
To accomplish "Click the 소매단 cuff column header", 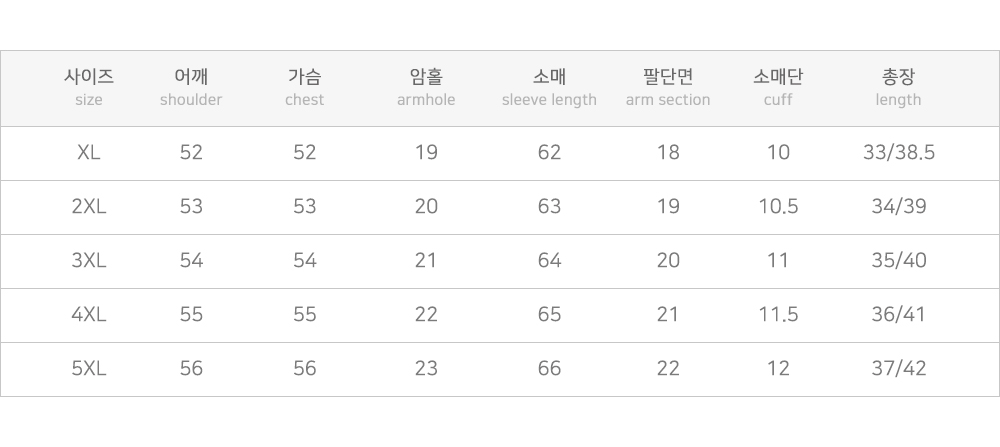I will pos(778,87).
